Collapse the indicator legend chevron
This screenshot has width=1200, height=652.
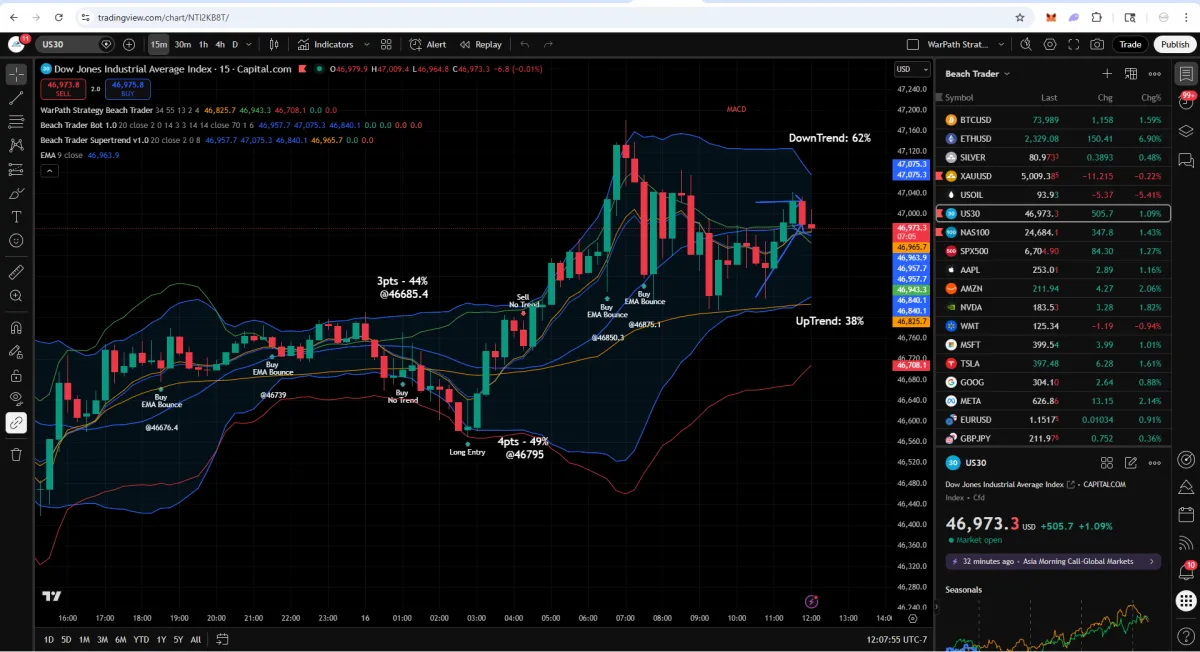(x=48, y=171)
